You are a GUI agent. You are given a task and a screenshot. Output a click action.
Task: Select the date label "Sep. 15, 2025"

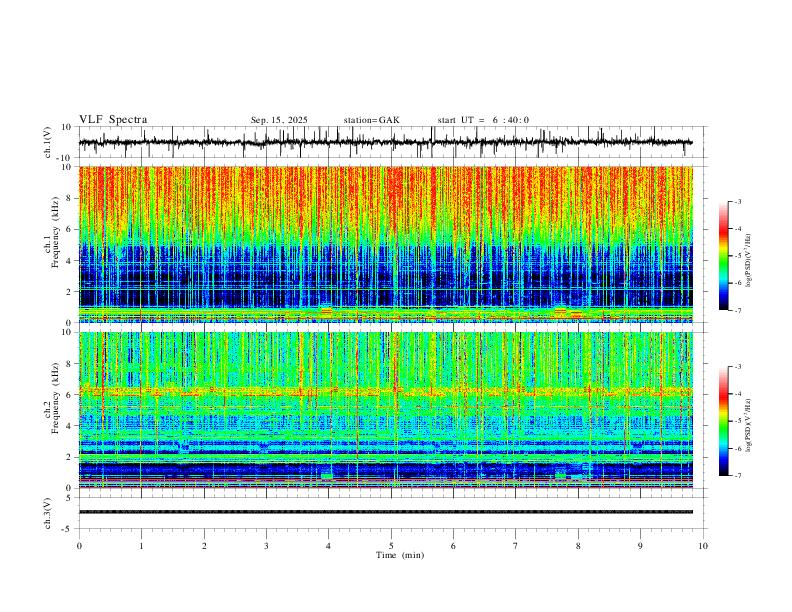(x=279, y=120)
